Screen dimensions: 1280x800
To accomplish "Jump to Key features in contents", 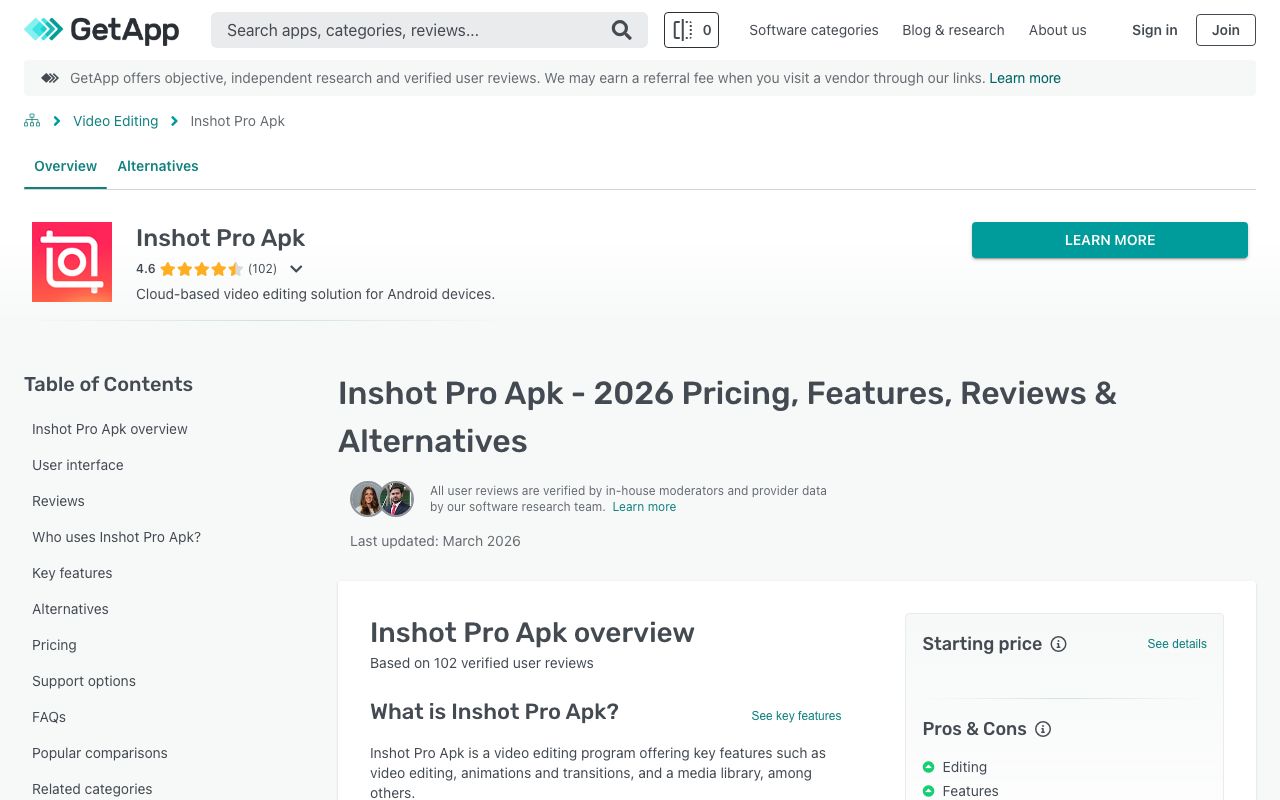I will 72,573.
